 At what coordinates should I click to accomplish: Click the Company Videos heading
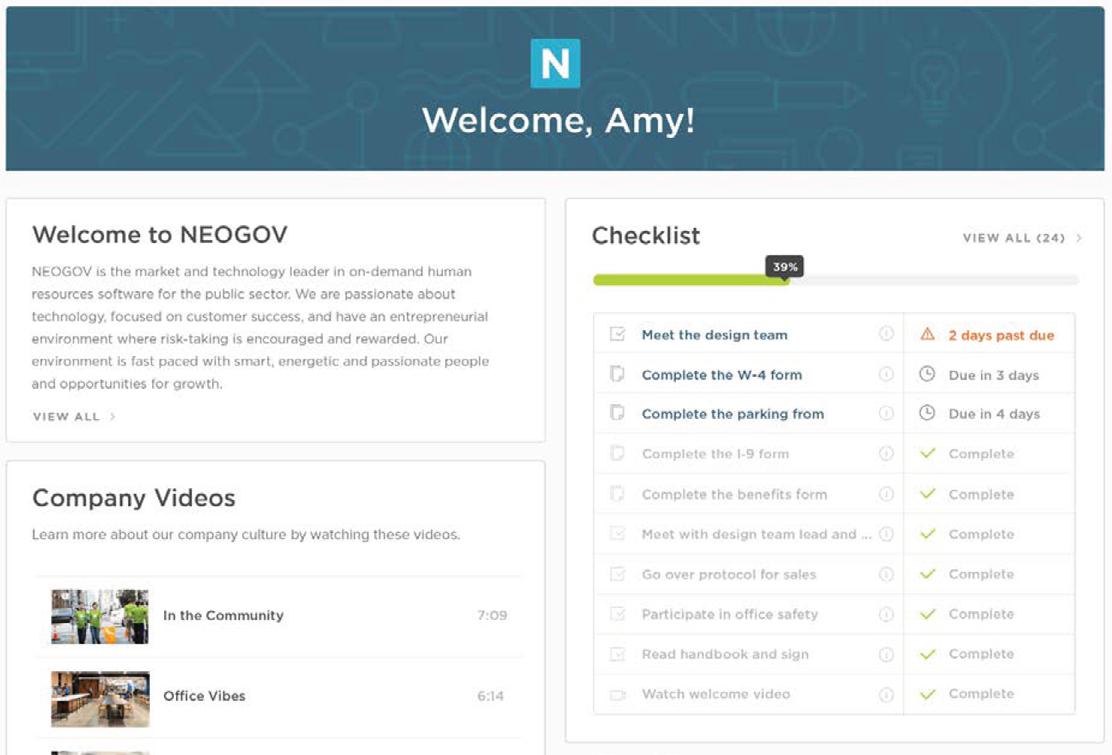click(134, 498)
